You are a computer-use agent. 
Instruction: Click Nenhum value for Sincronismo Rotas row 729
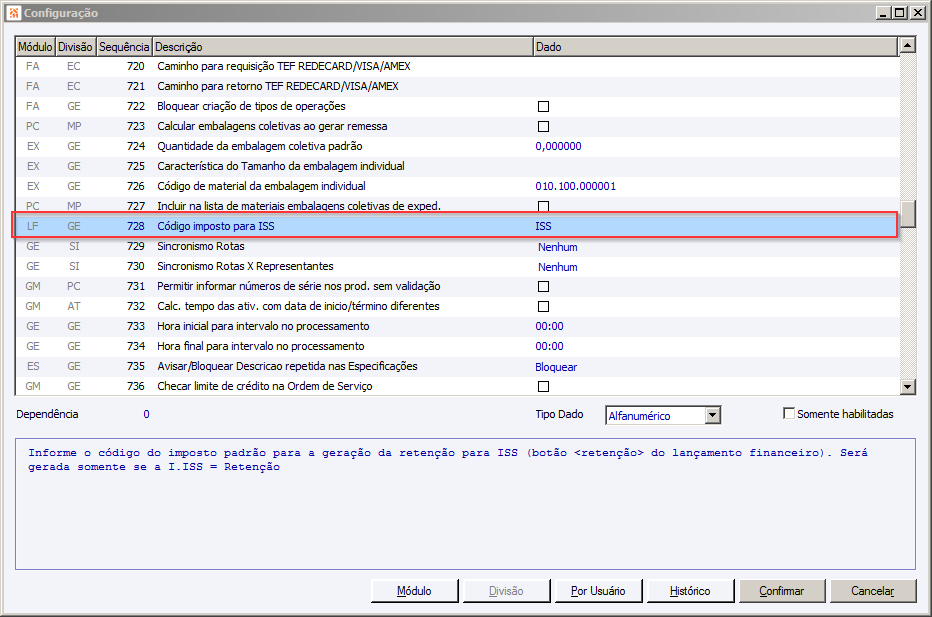click(558, 247)
